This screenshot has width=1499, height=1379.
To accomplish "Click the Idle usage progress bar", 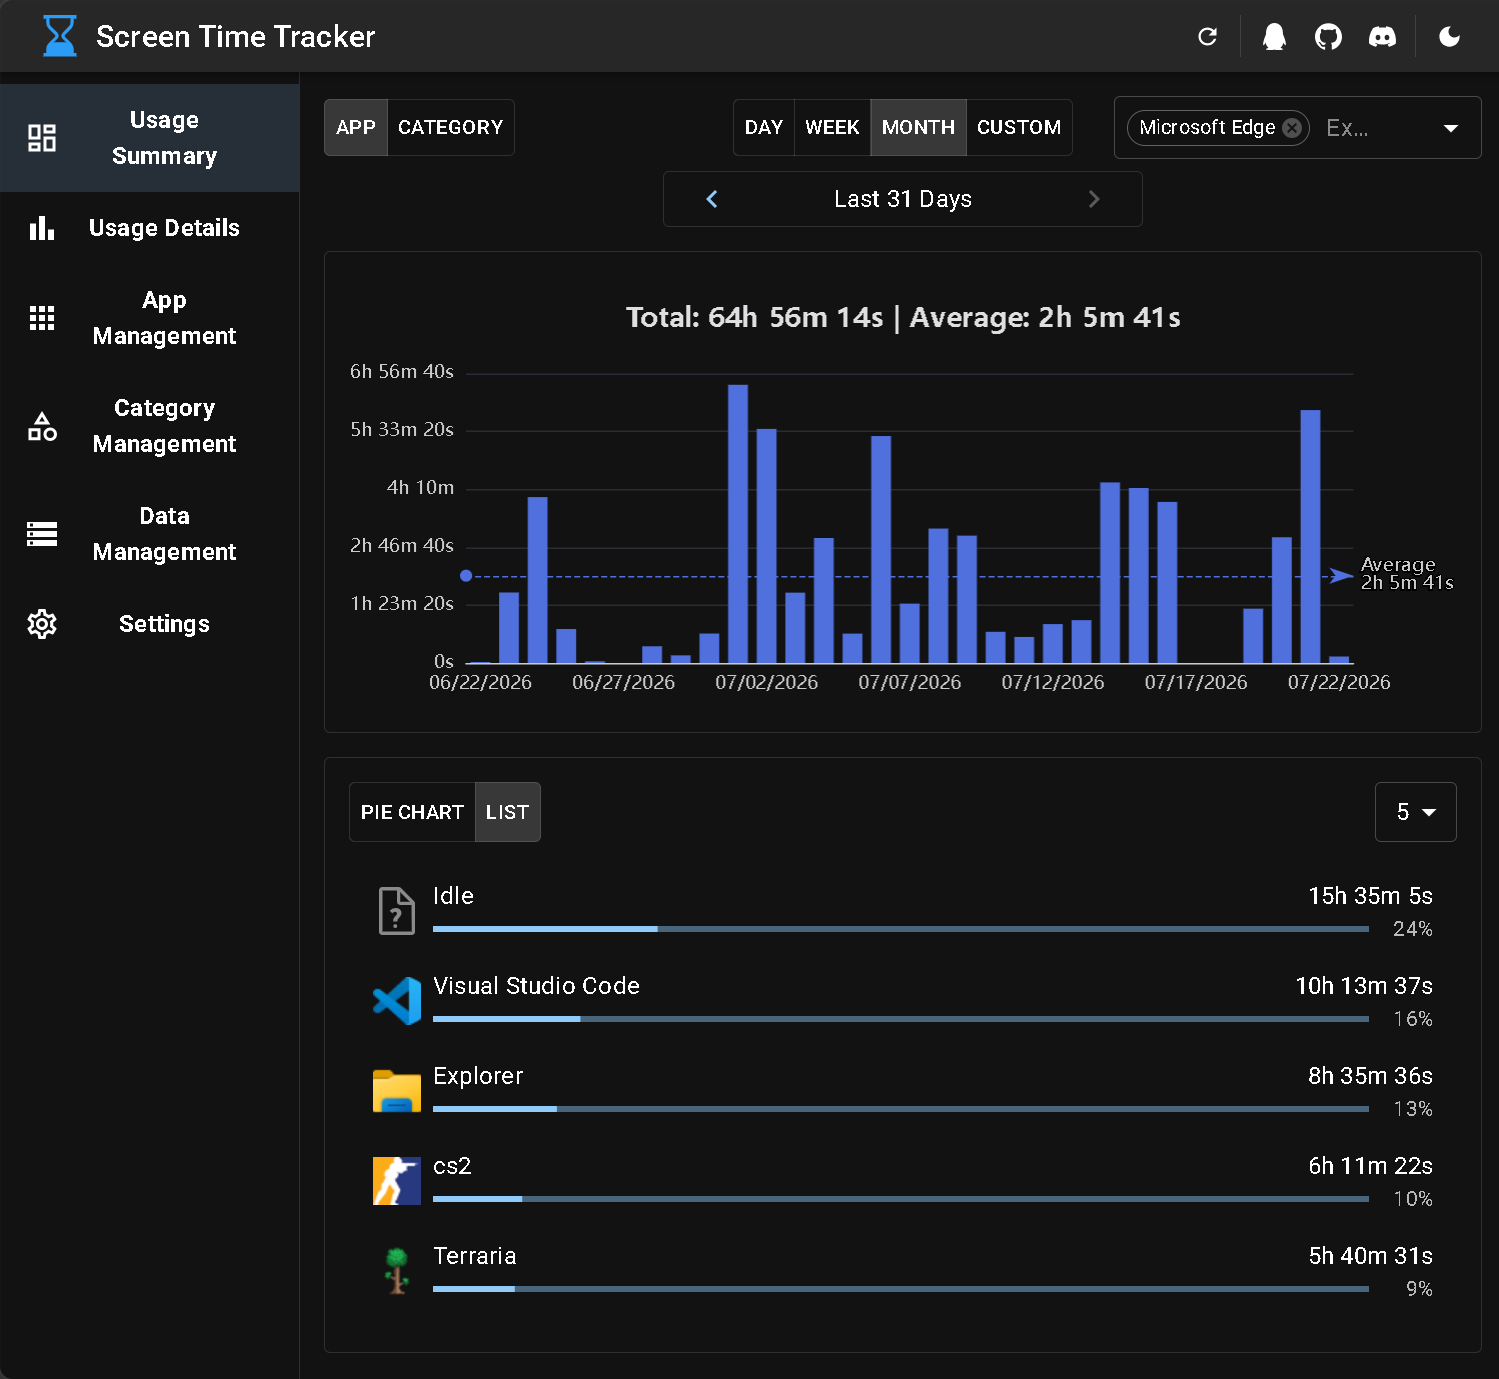I will [900, 929].
